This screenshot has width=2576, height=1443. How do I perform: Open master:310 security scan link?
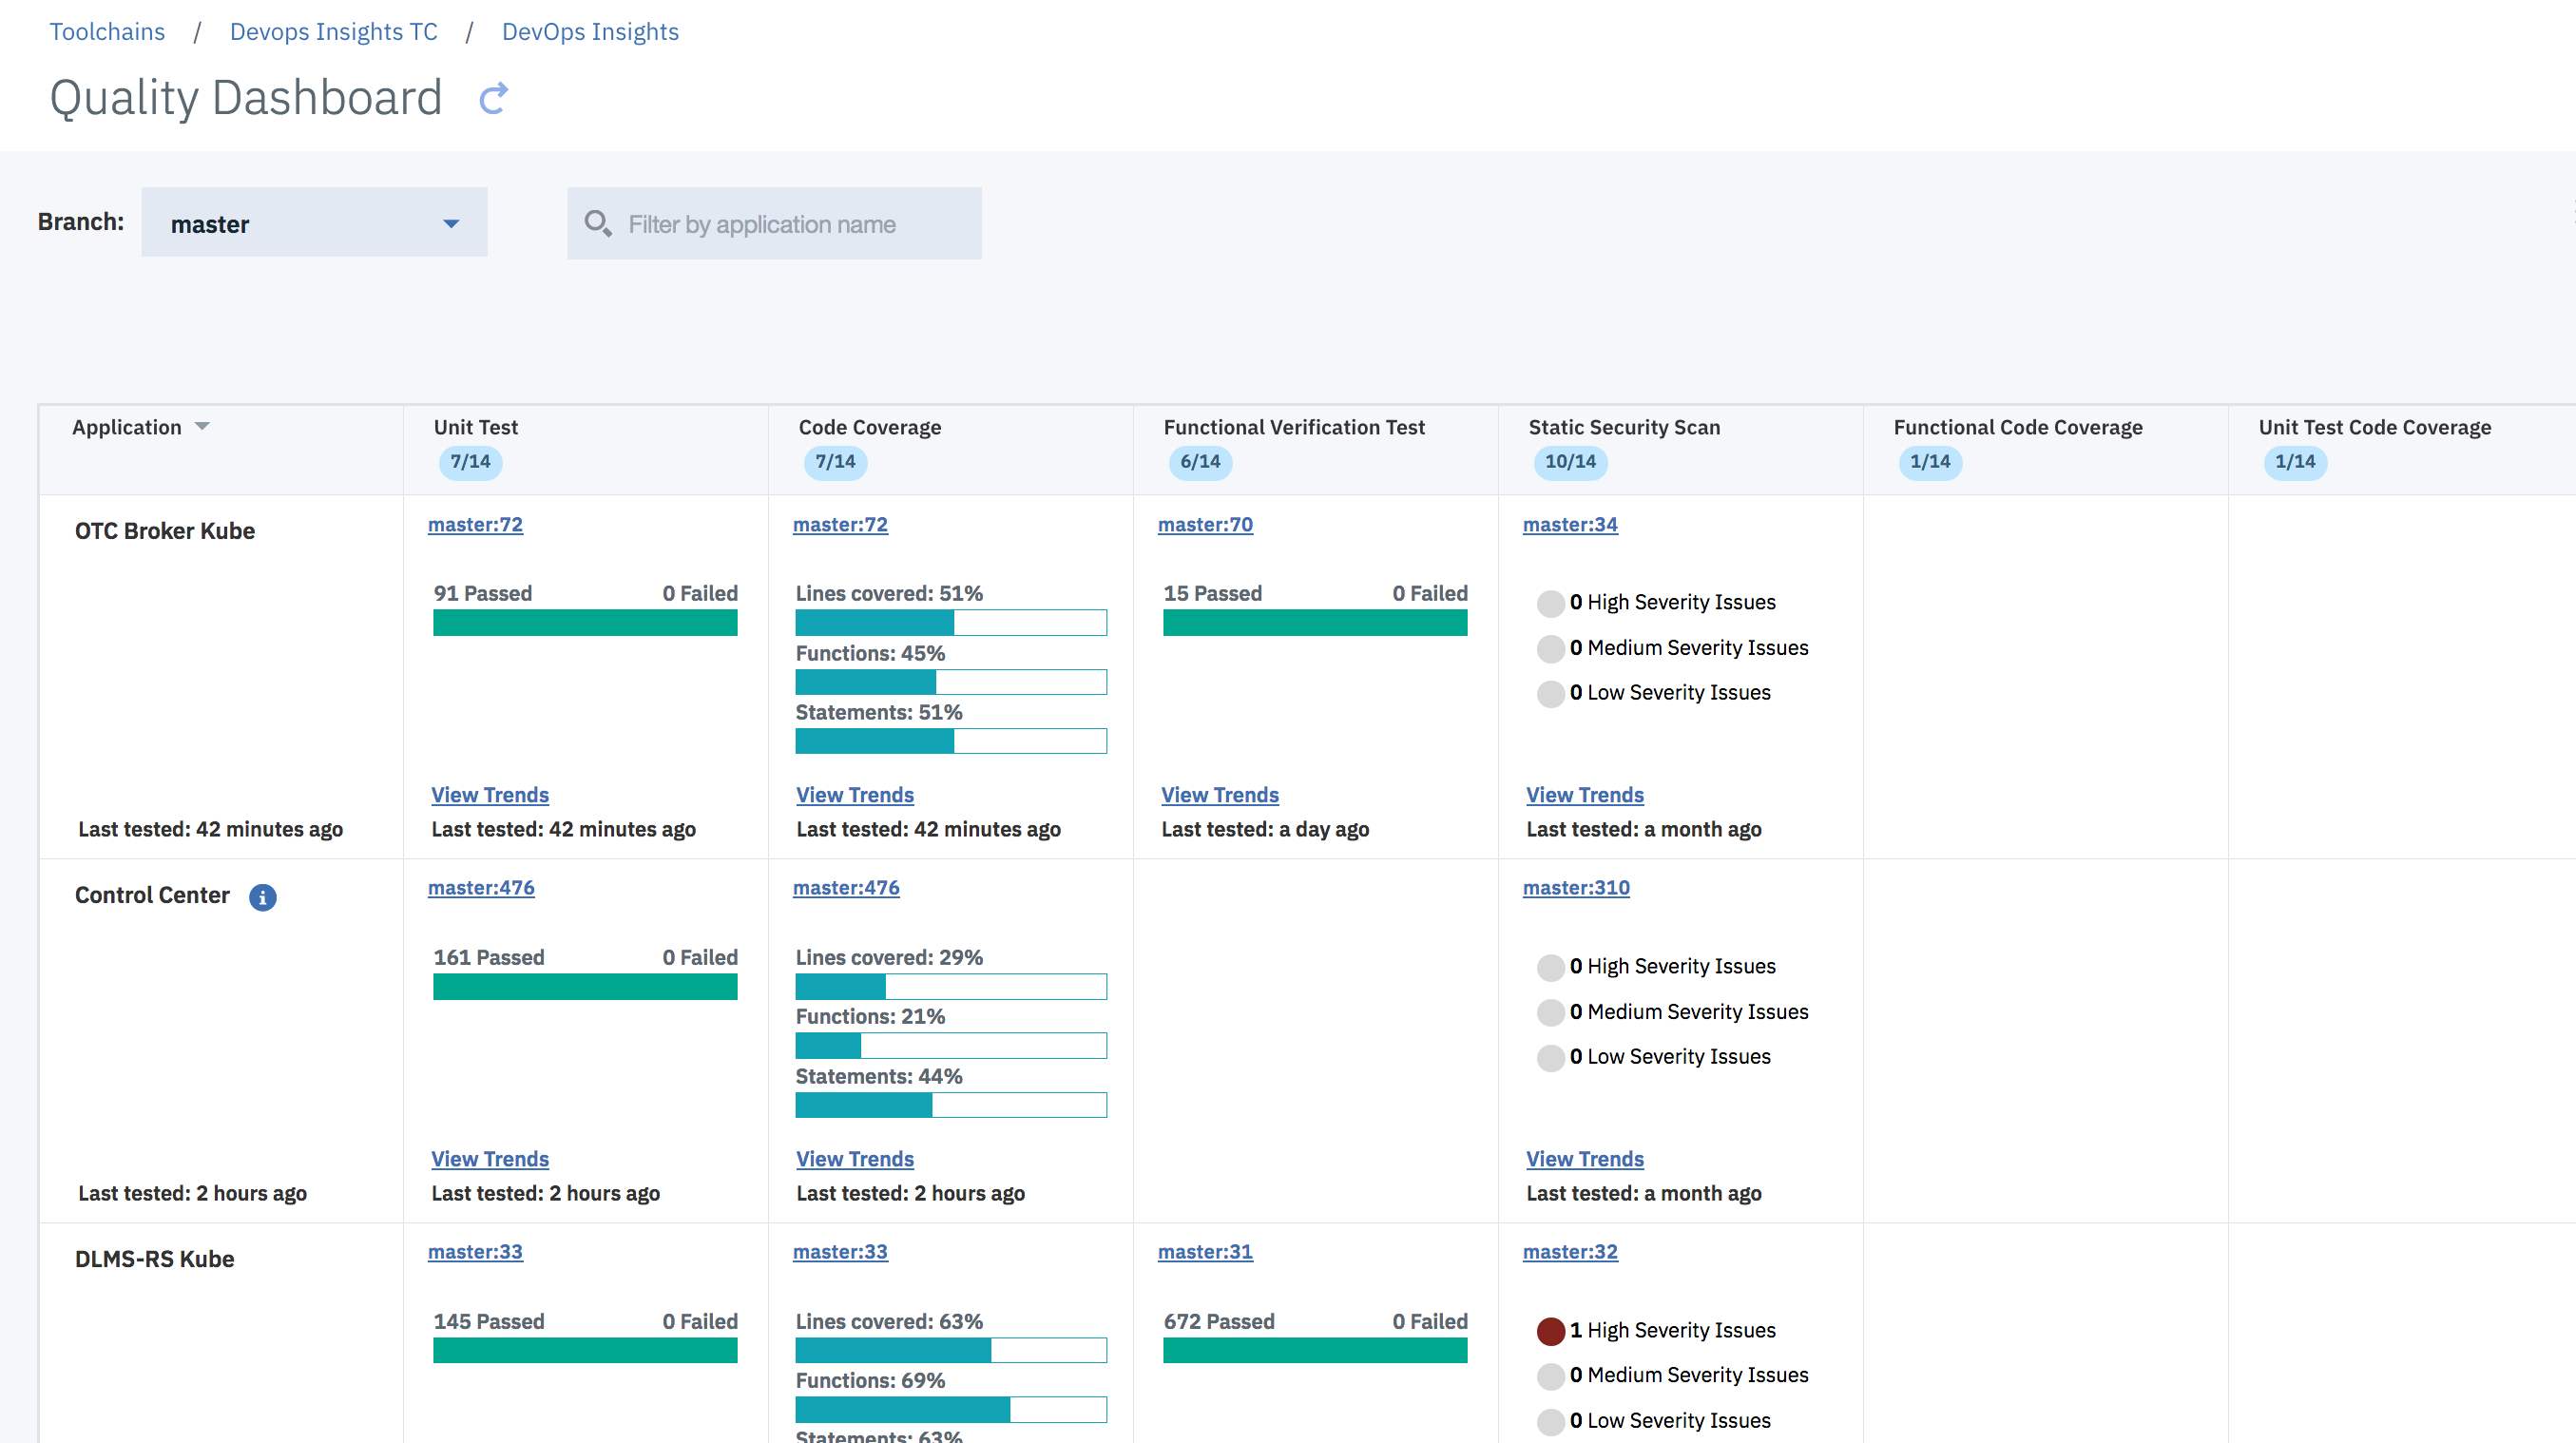click(x=1575, y=888)
